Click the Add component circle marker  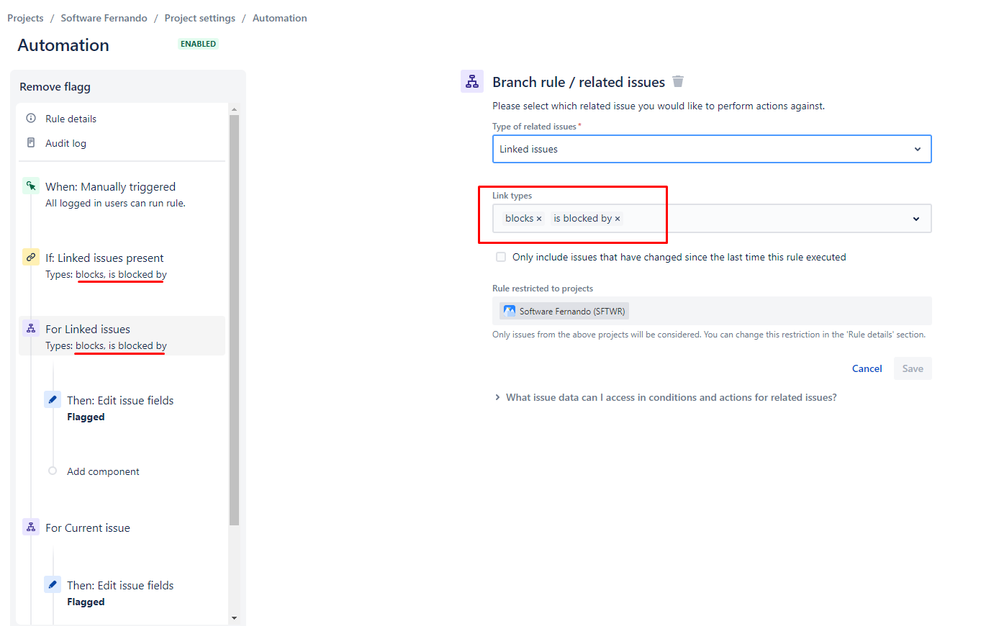[x=52, y=471]
